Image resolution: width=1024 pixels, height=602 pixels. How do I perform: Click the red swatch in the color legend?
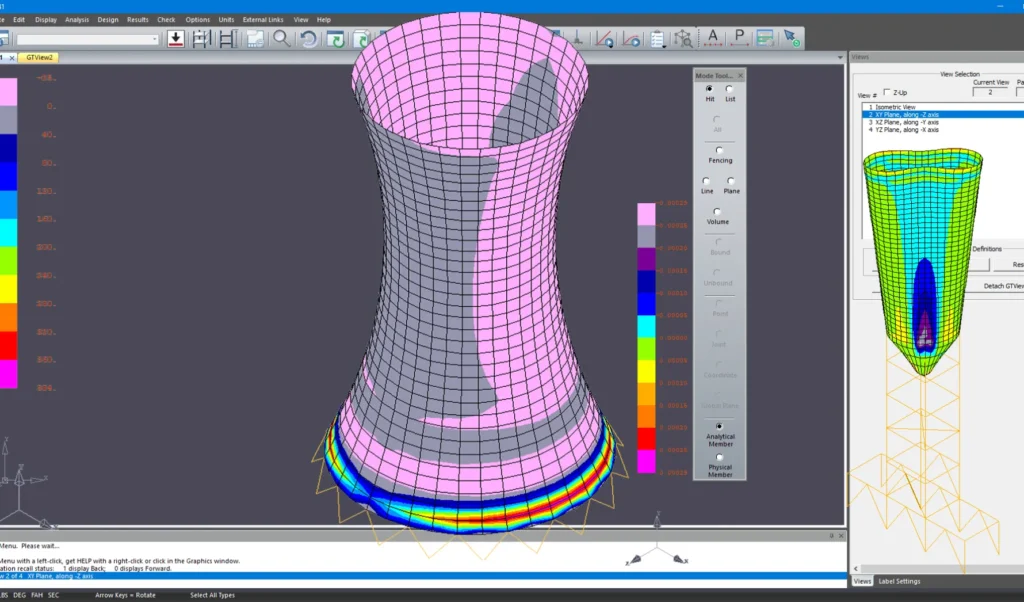point(646,437)
